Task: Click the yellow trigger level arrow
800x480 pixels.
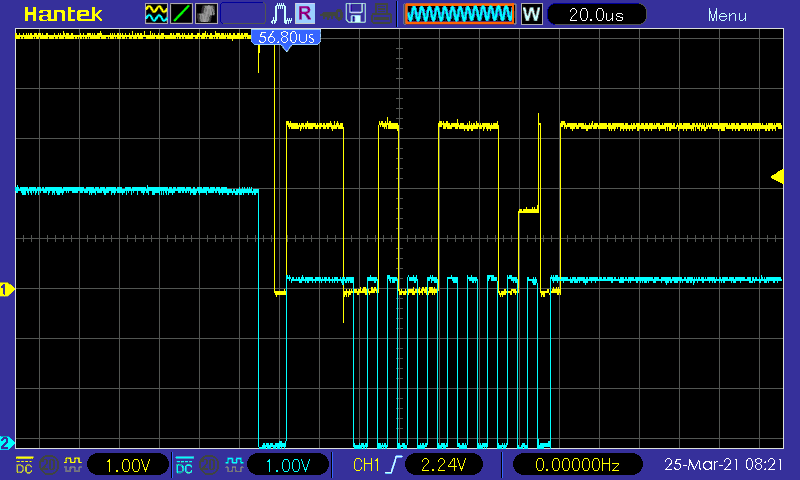Action: (777, 177)
